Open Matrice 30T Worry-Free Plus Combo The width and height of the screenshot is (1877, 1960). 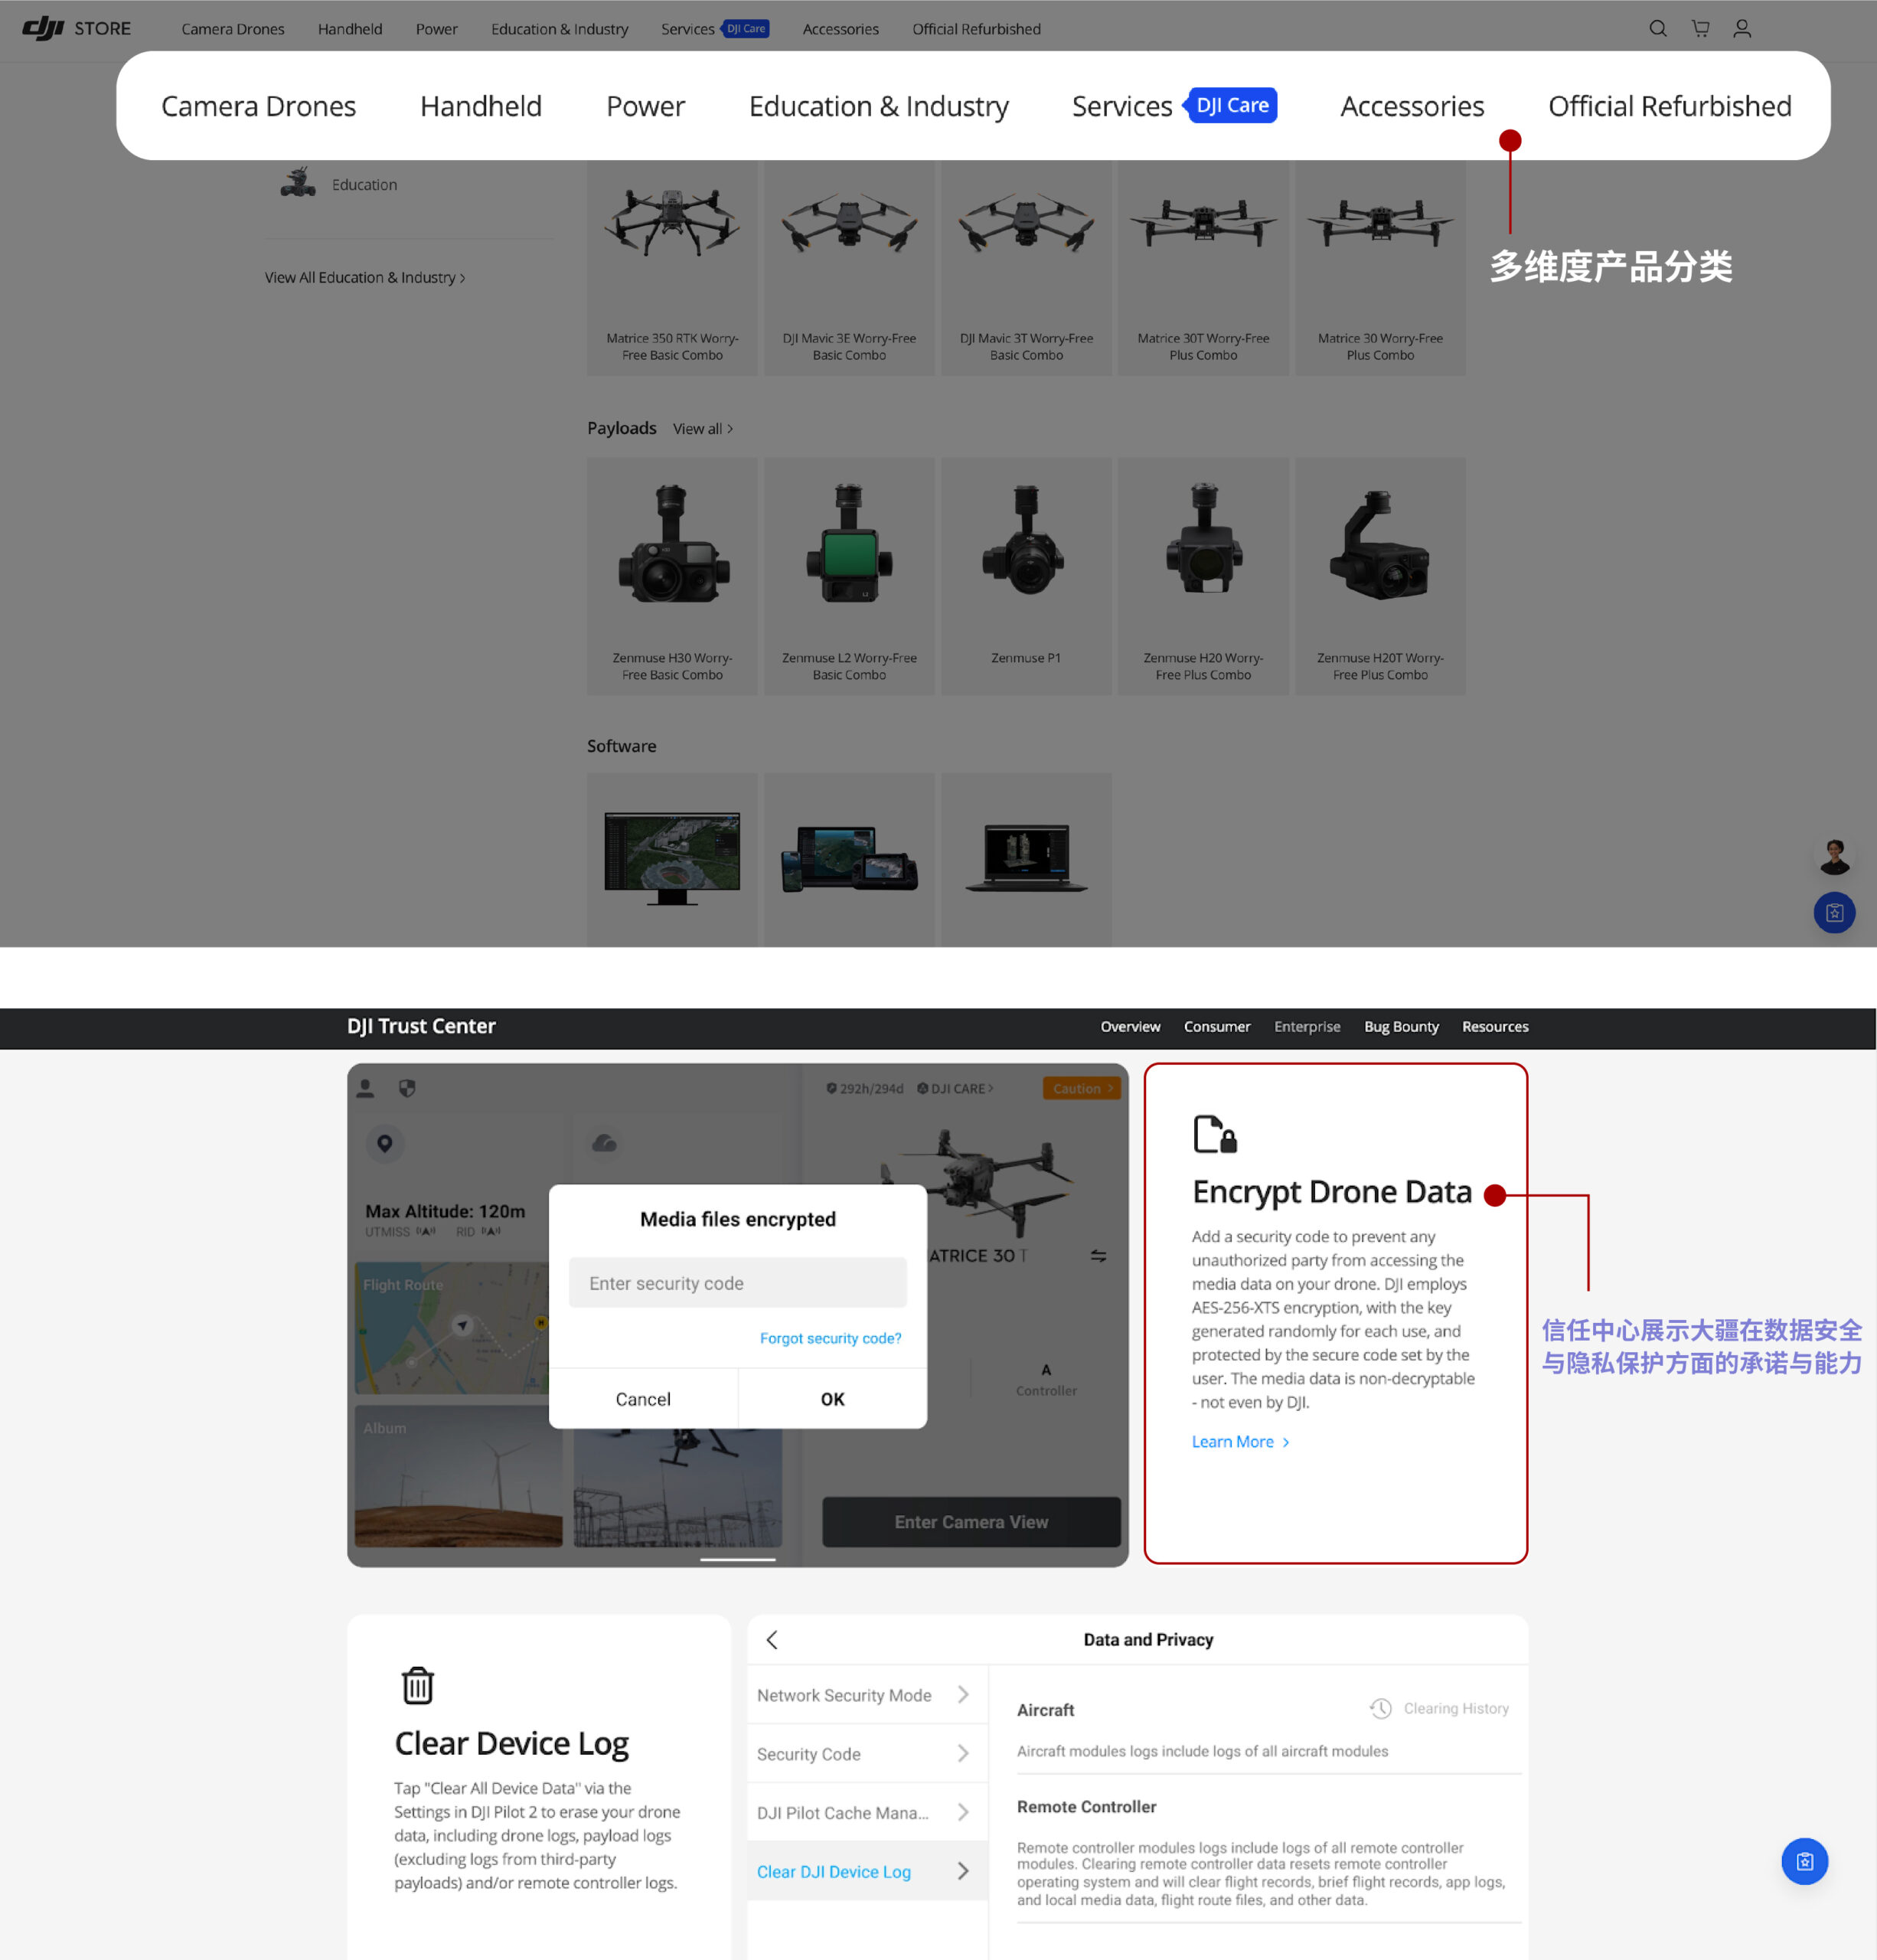click(x=1203, y=267)
